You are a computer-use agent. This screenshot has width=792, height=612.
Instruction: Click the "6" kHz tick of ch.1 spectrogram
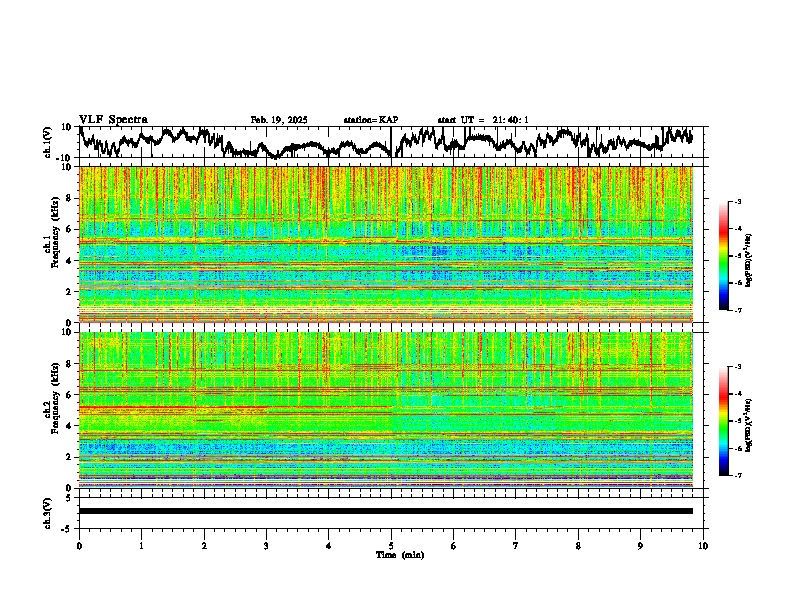click(71, 229)
